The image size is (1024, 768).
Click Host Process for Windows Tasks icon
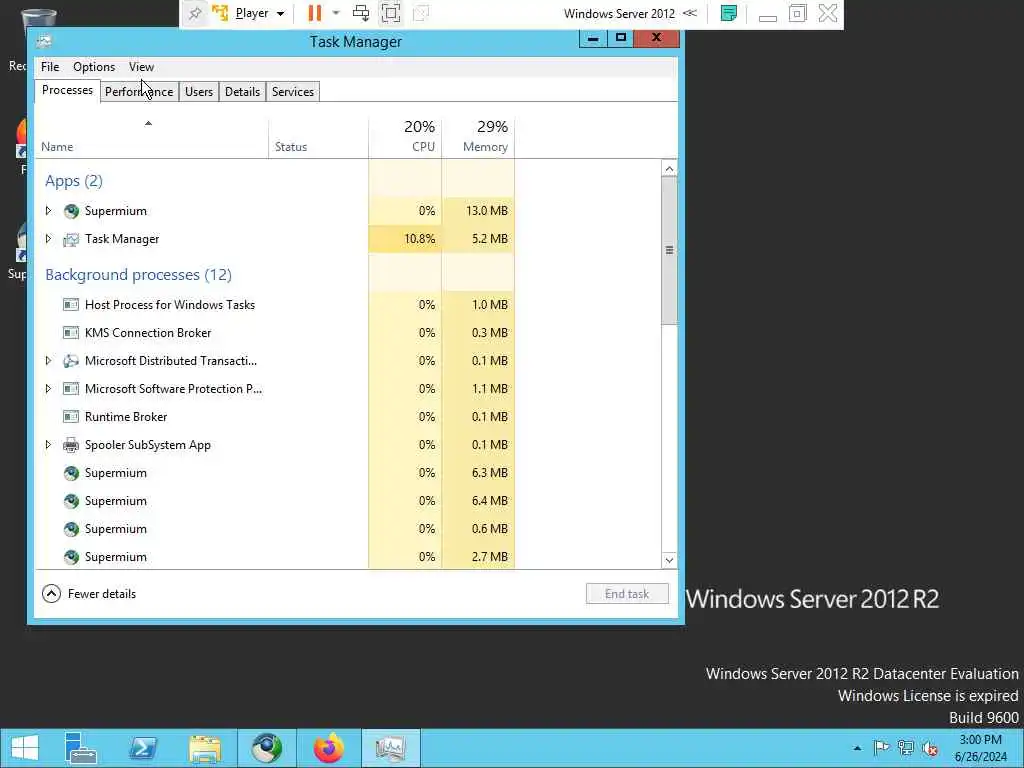pyautogui.click(x=71, y=304)
